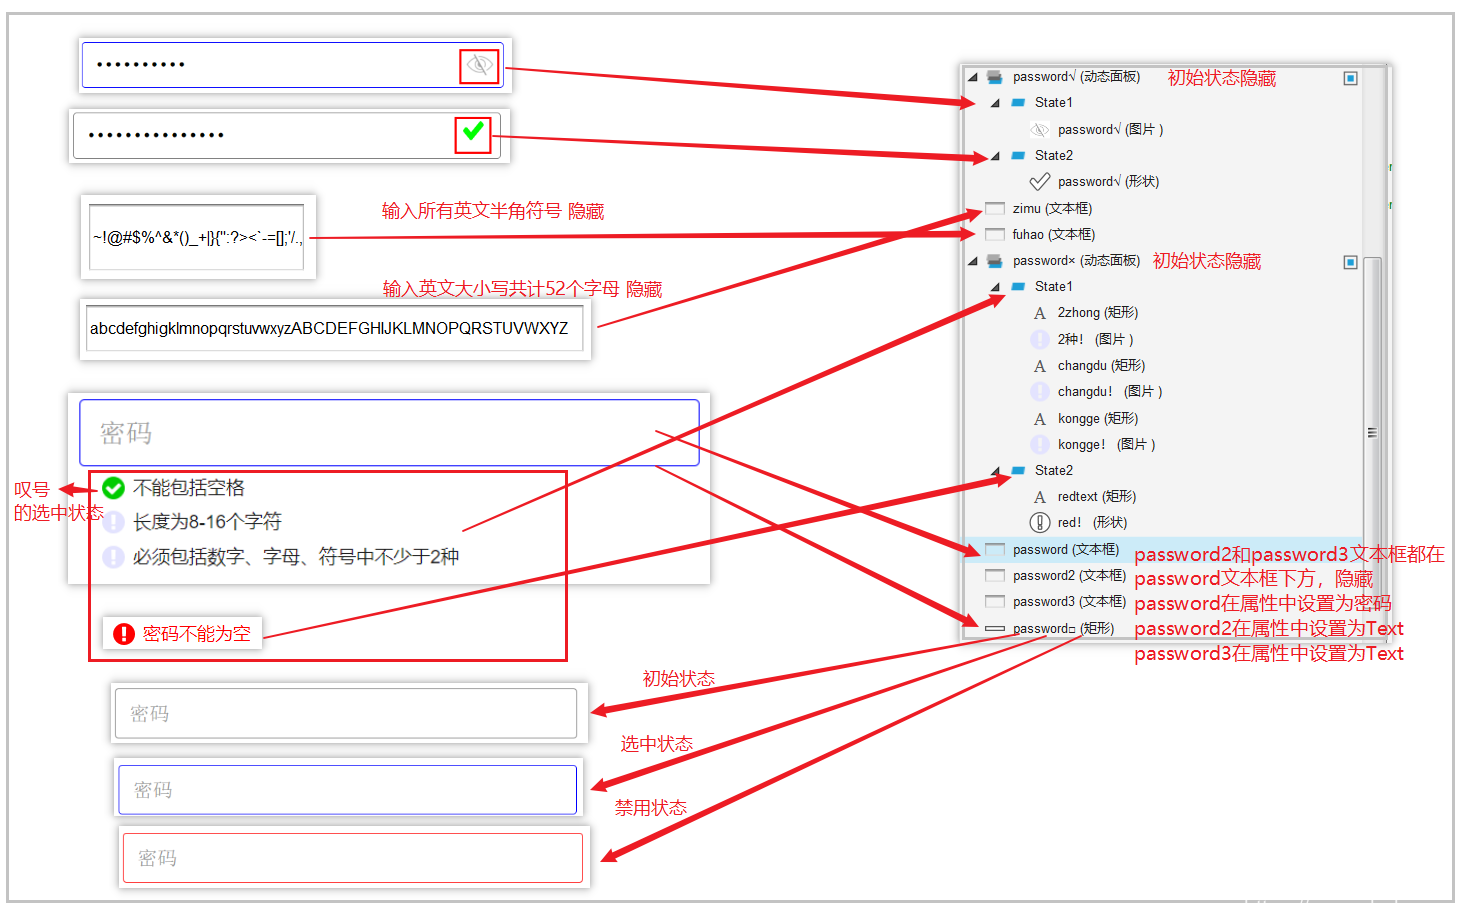
Task: Select the fuhao (文本框) outline item
Action: click(1053, 235)
